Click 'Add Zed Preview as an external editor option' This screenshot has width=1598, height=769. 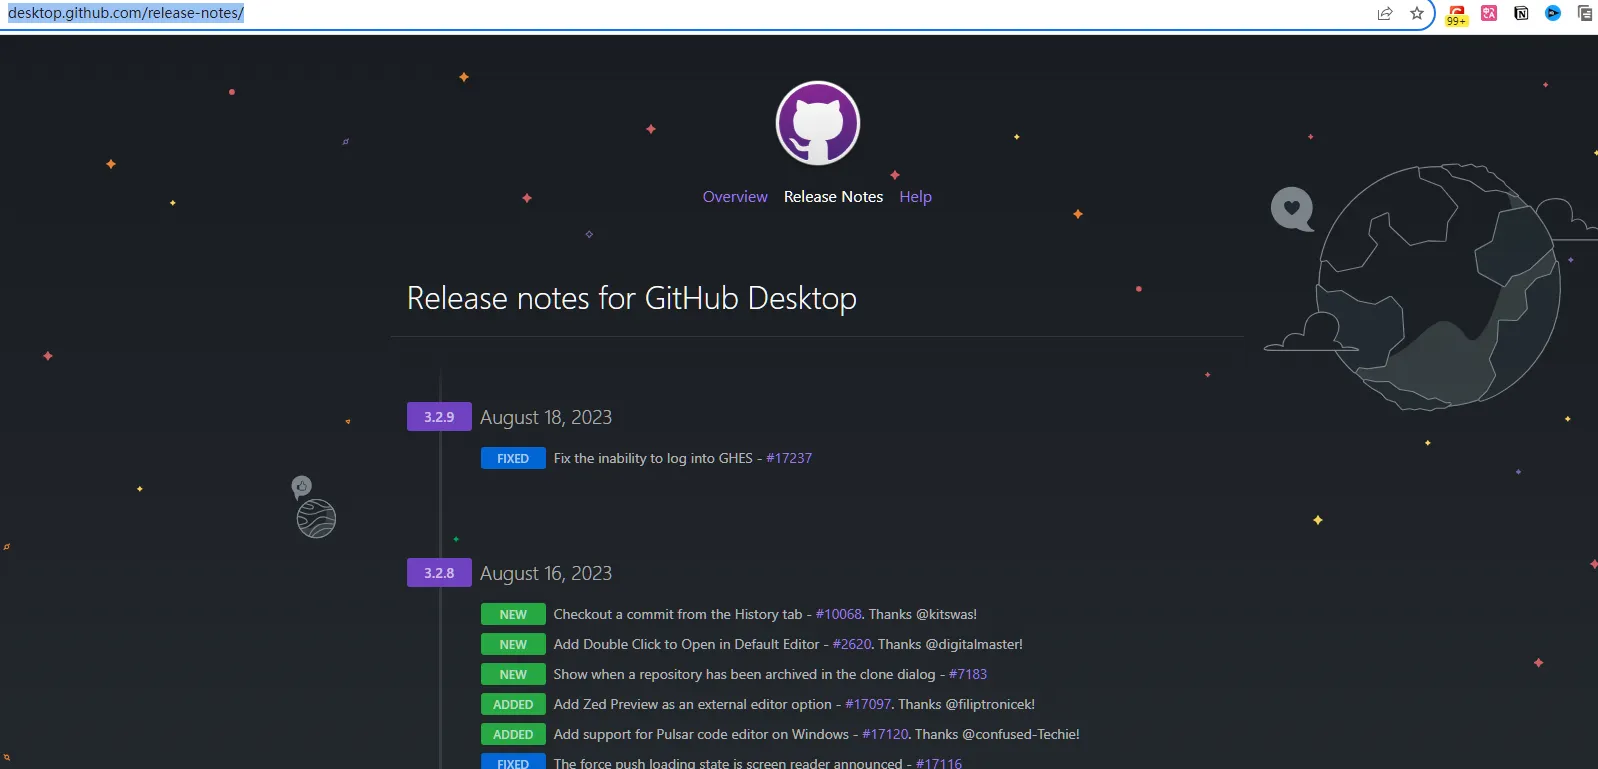tap(693, 704)
